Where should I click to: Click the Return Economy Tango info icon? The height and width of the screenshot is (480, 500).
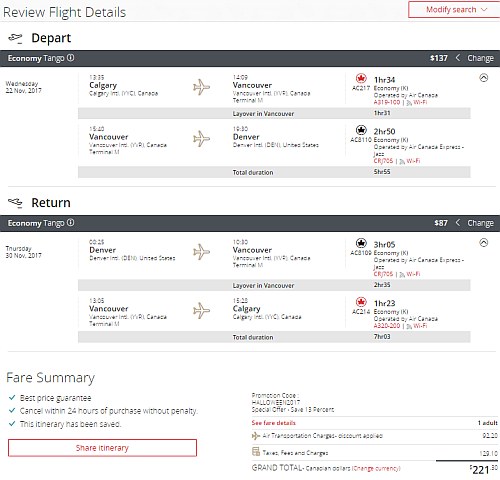(70, 223)
